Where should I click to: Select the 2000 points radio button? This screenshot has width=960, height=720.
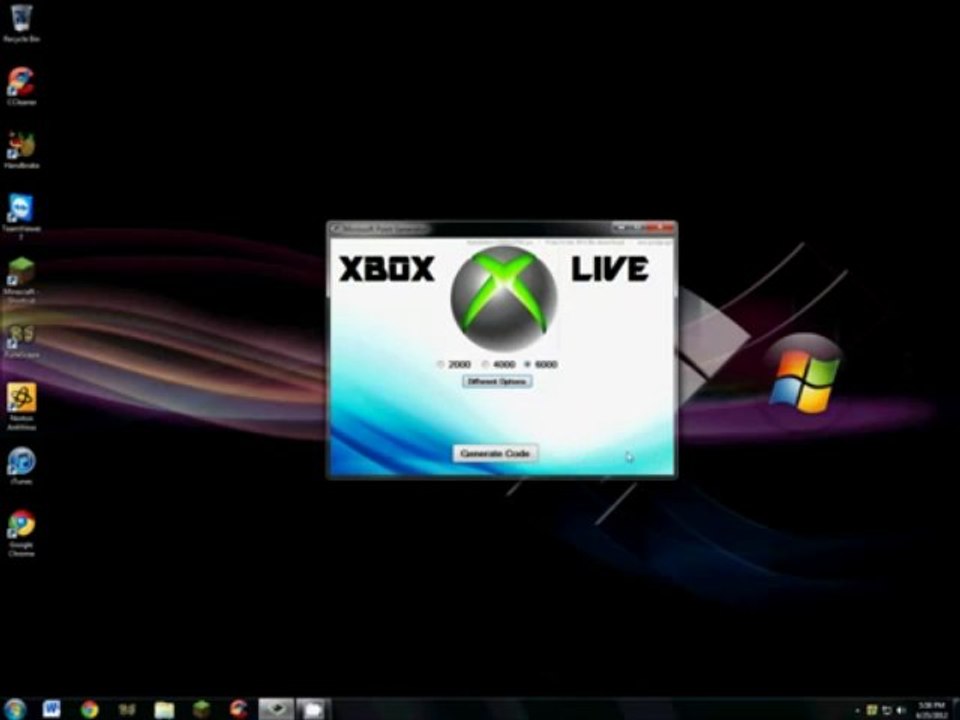point(440,364)
